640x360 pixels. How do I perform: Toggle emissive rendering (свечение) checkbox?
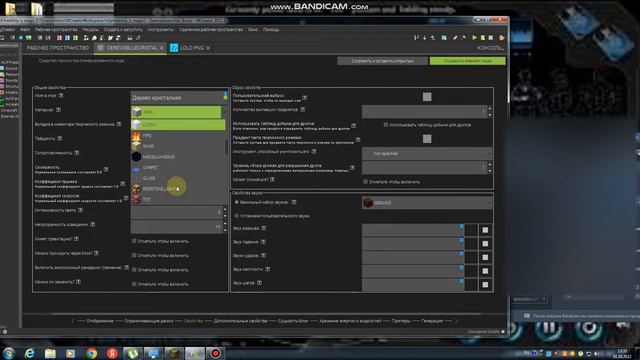pyautogui.click(x=134, y=269)
